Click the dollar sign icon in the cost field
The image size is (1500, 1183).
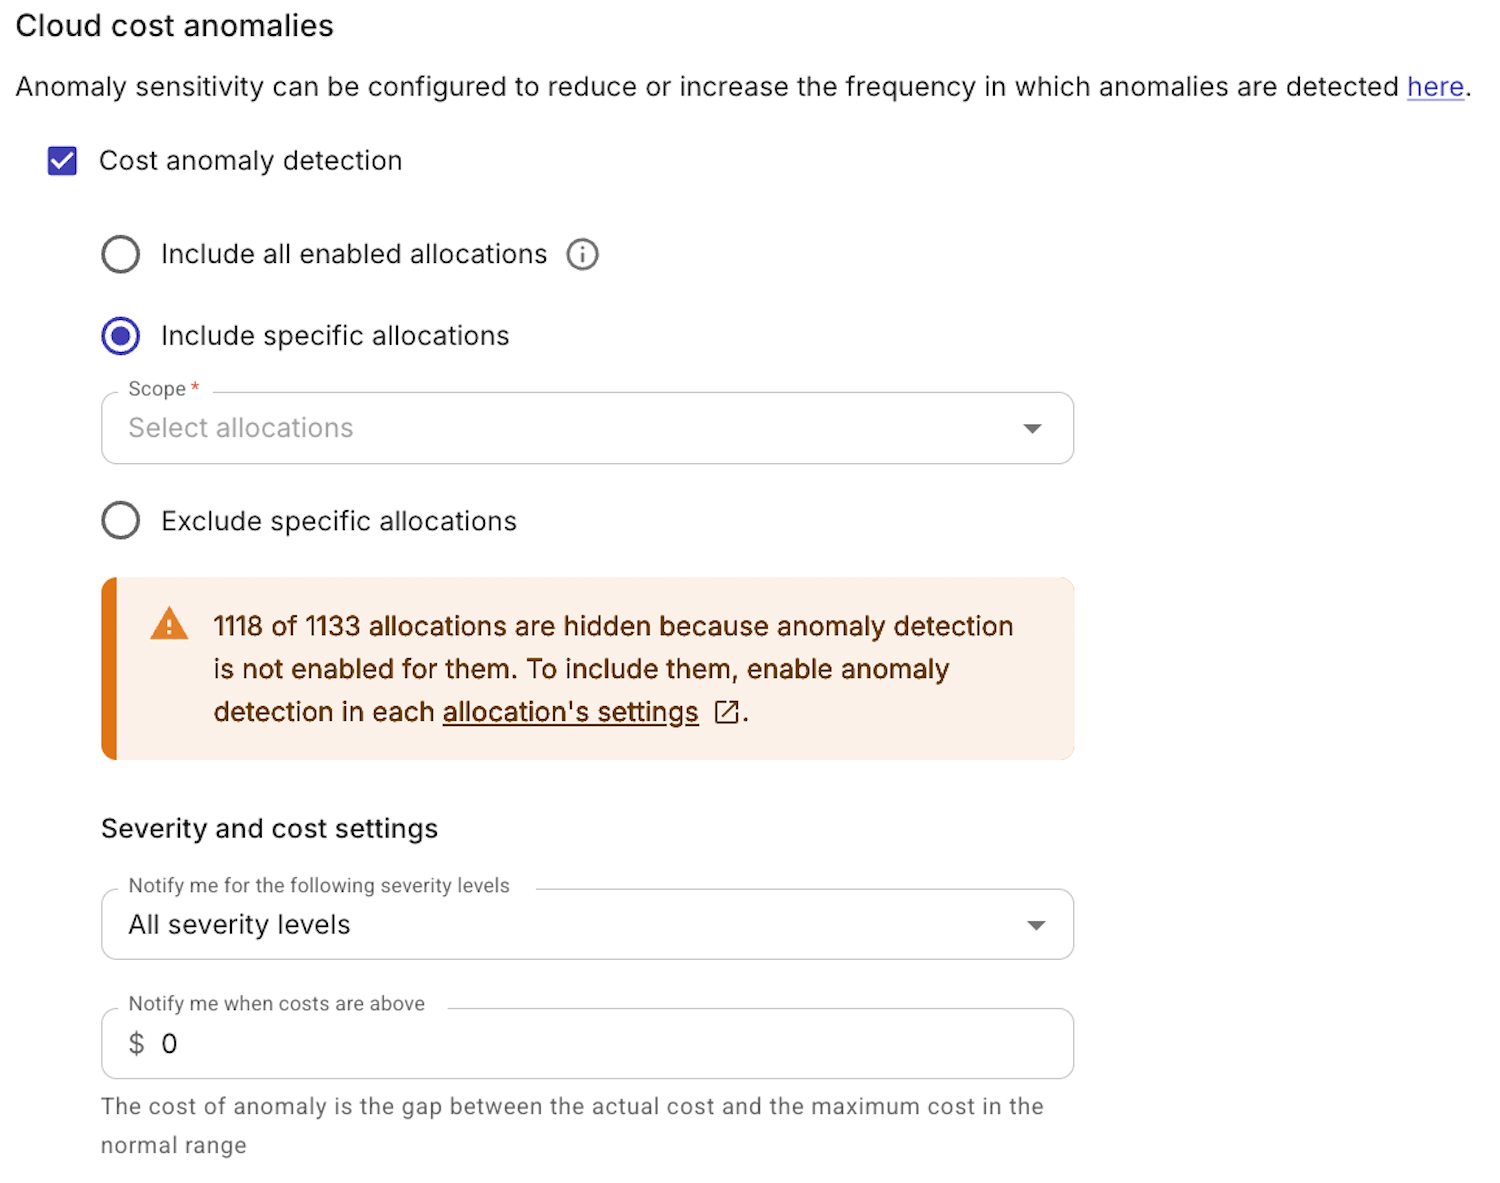click(135, 1043)
